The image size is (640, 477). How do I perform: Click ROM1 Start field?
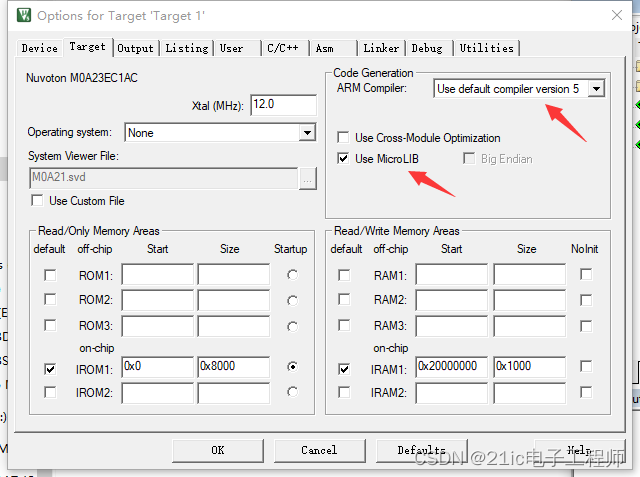158,274
